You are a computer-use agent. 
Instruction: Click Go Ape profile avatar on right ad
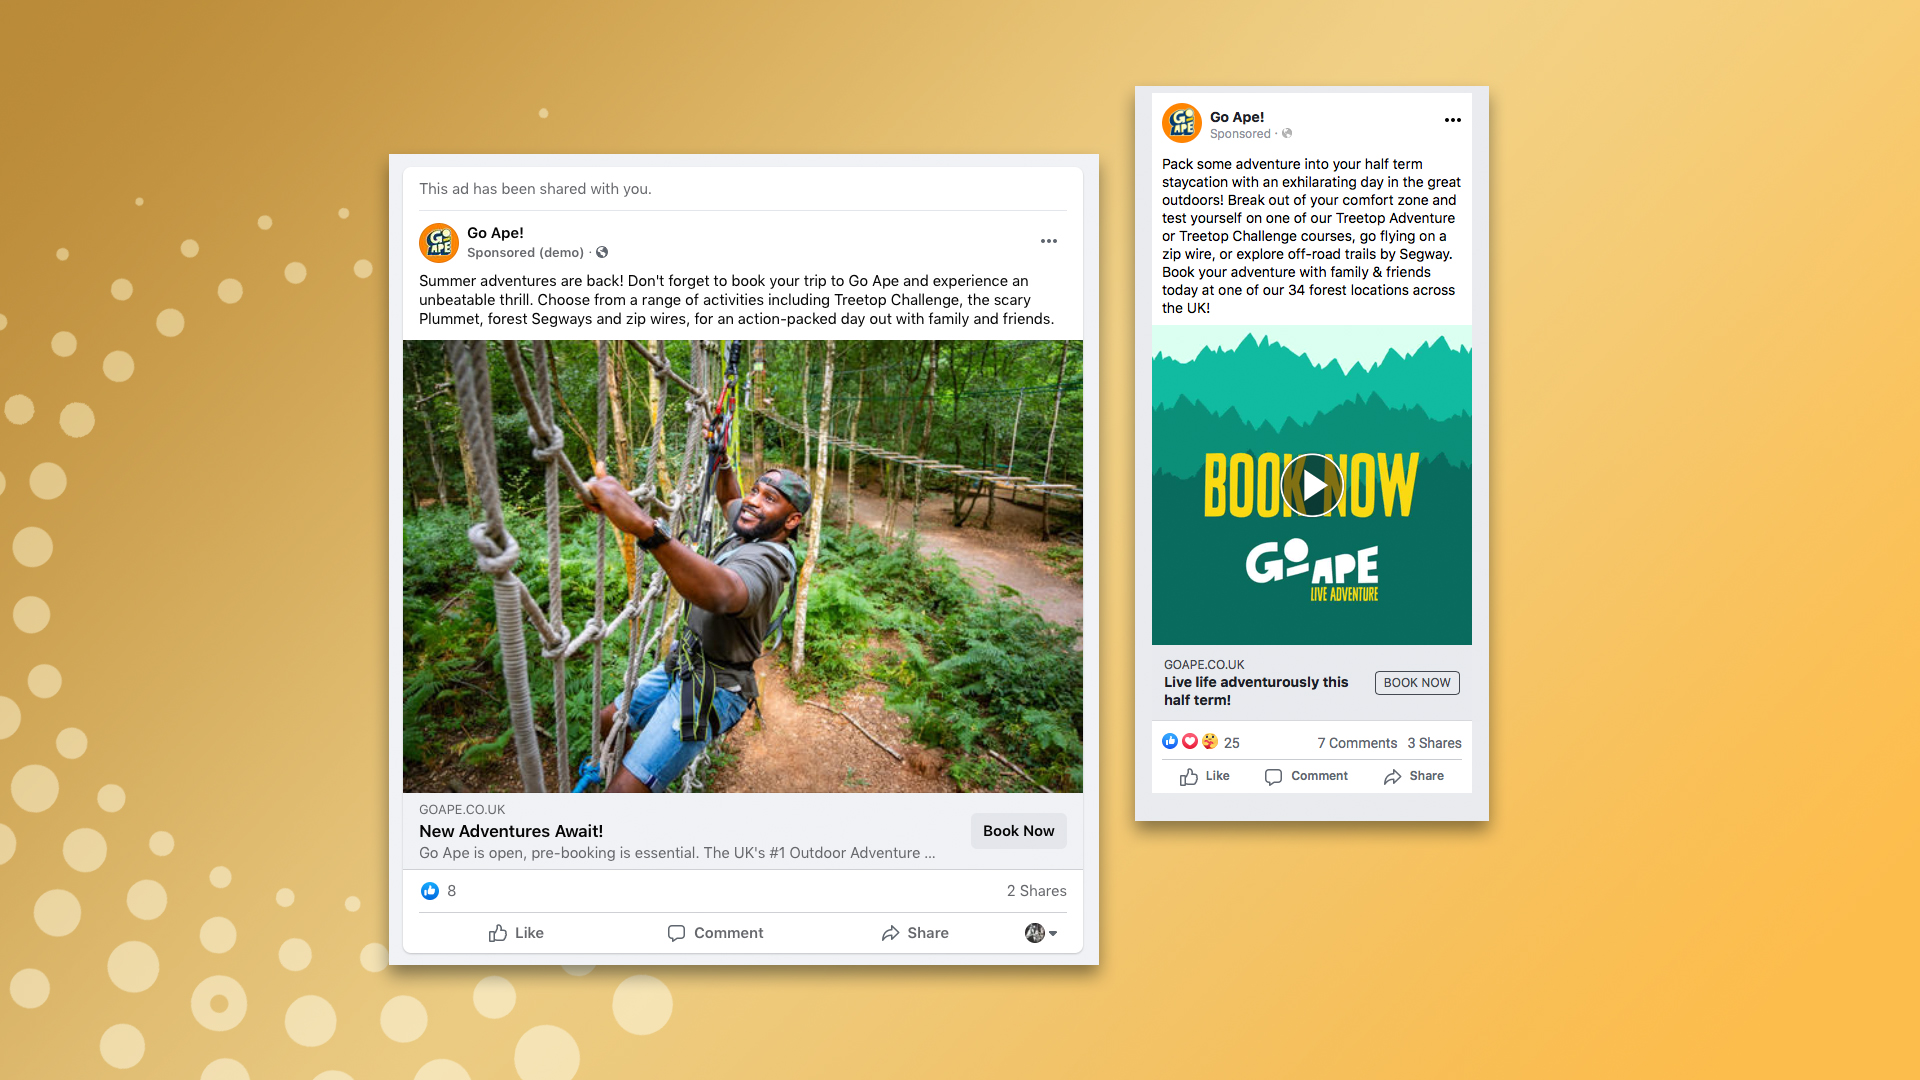(x=1181, y=124)
